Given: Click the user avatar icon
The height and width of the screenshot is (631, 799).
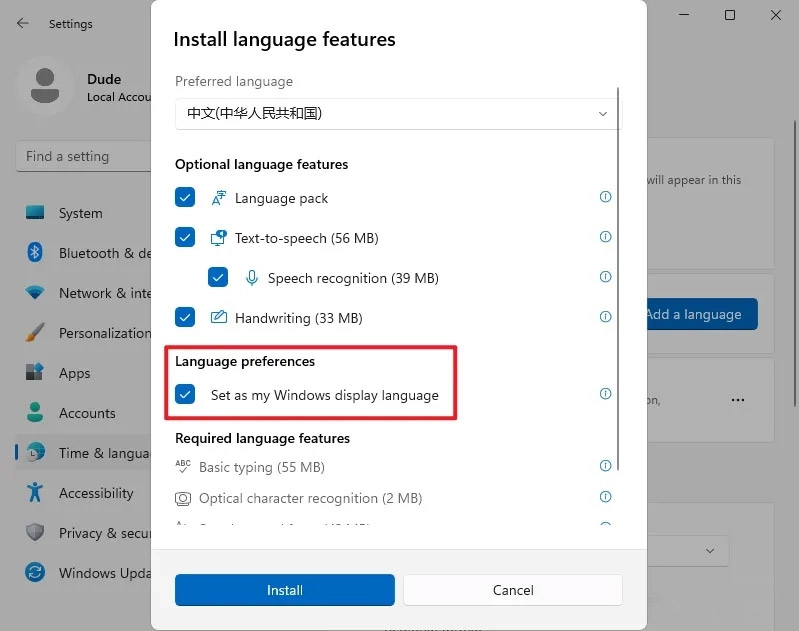Looking at the screenshot, I should coord(45,86).
